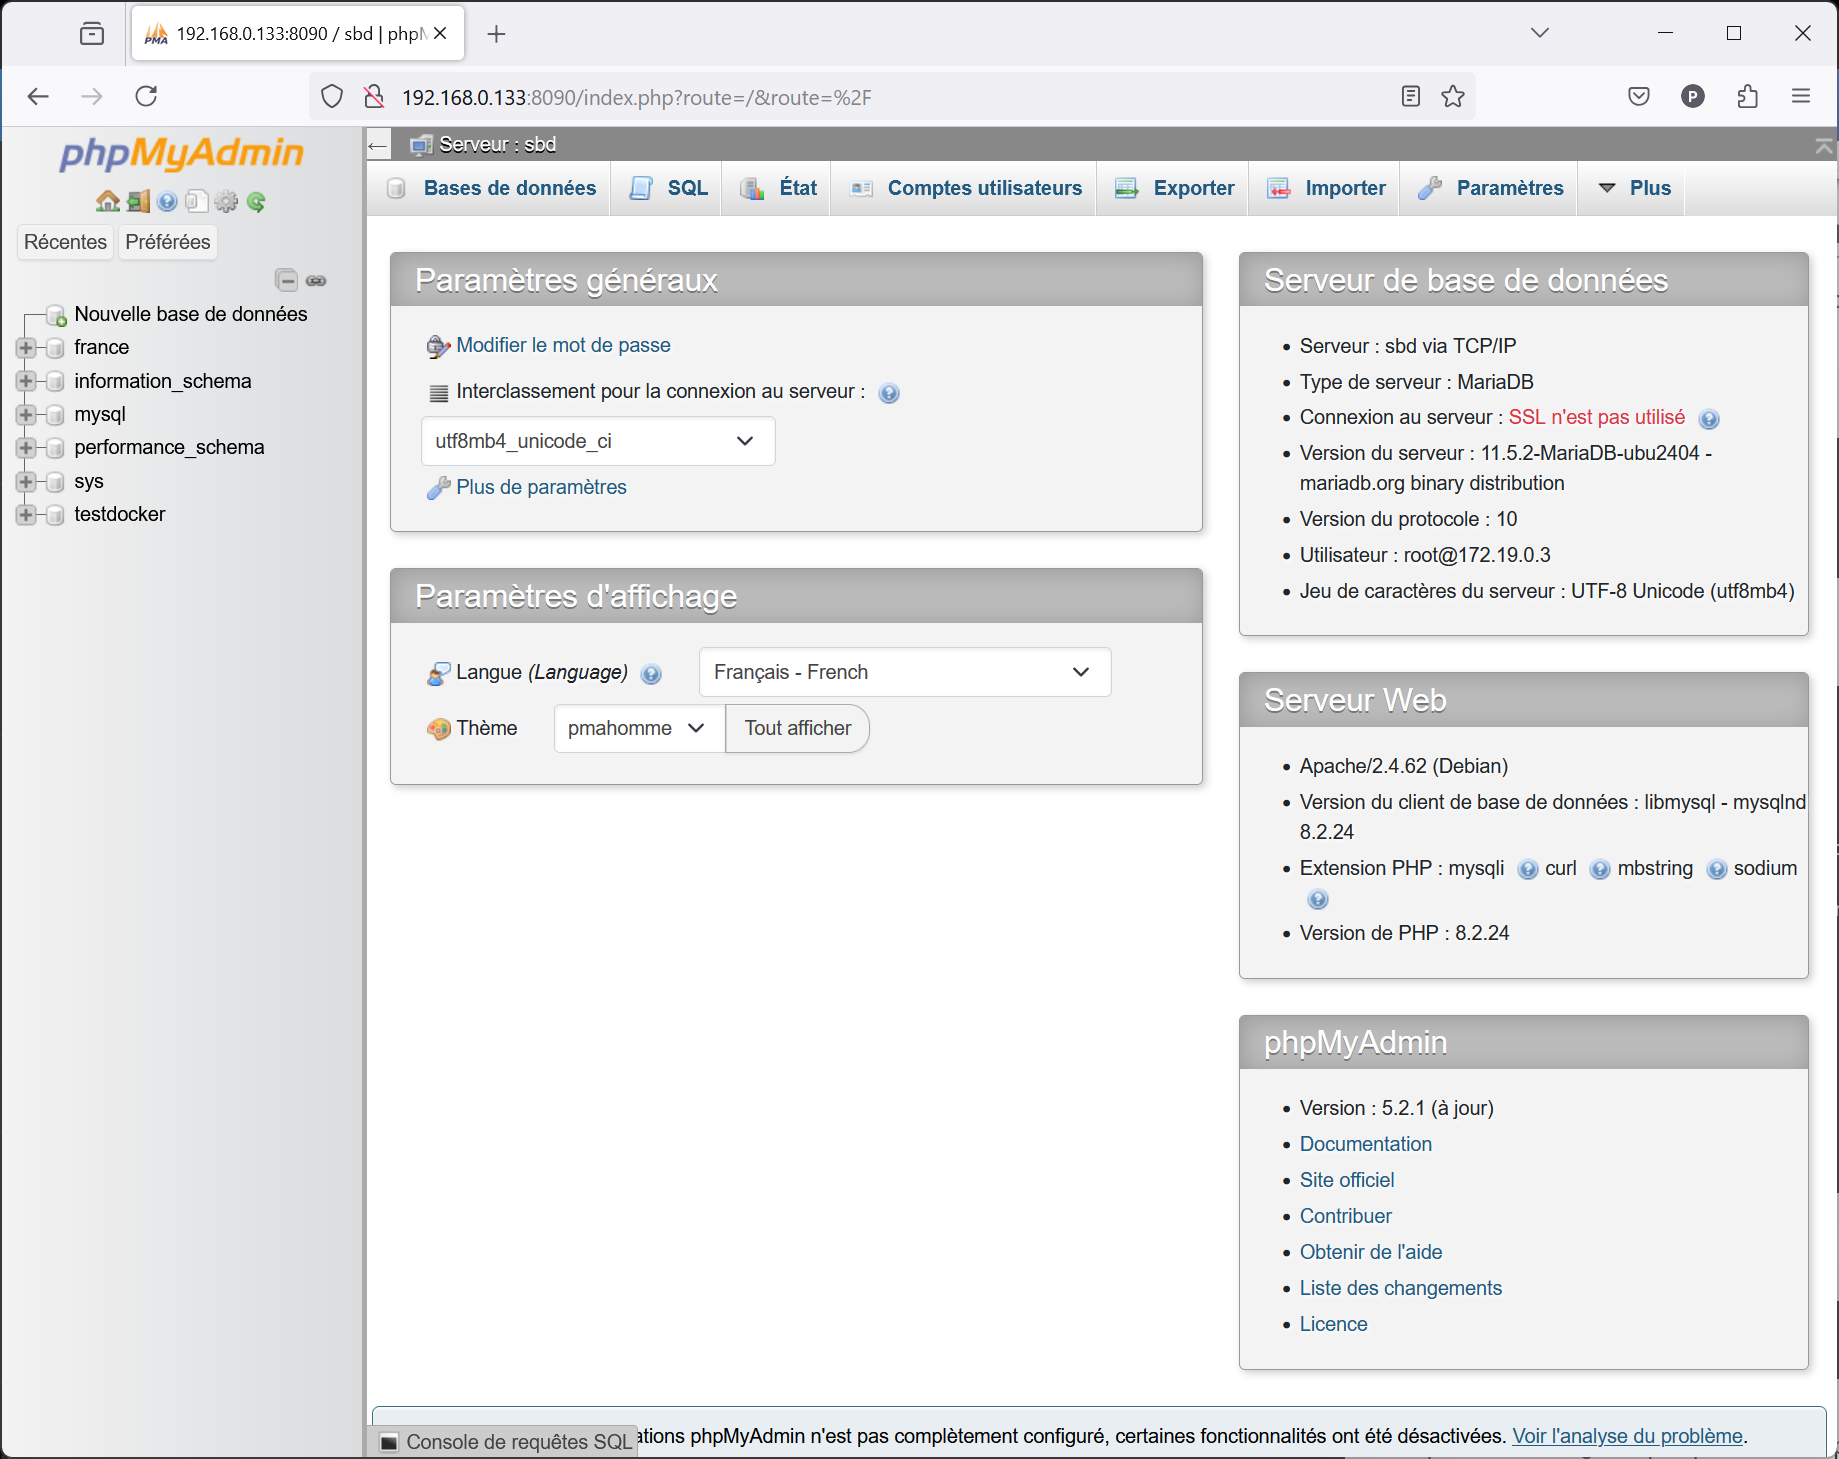Open a new browser tab
The width and height of the screenshot is (1839, 1459).
(496, 34)
